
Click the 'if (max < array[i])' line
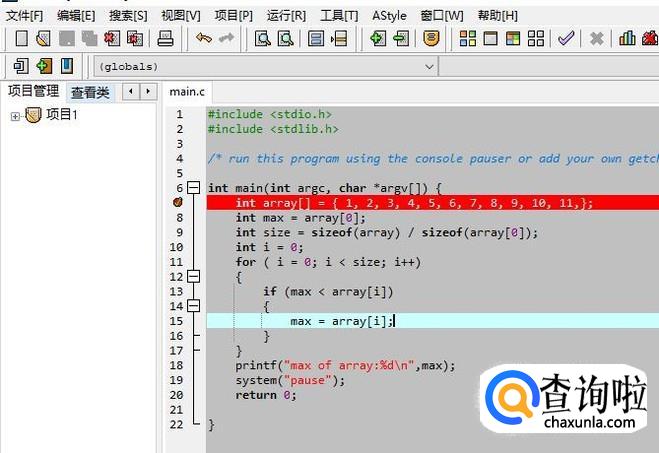[328, 291]
